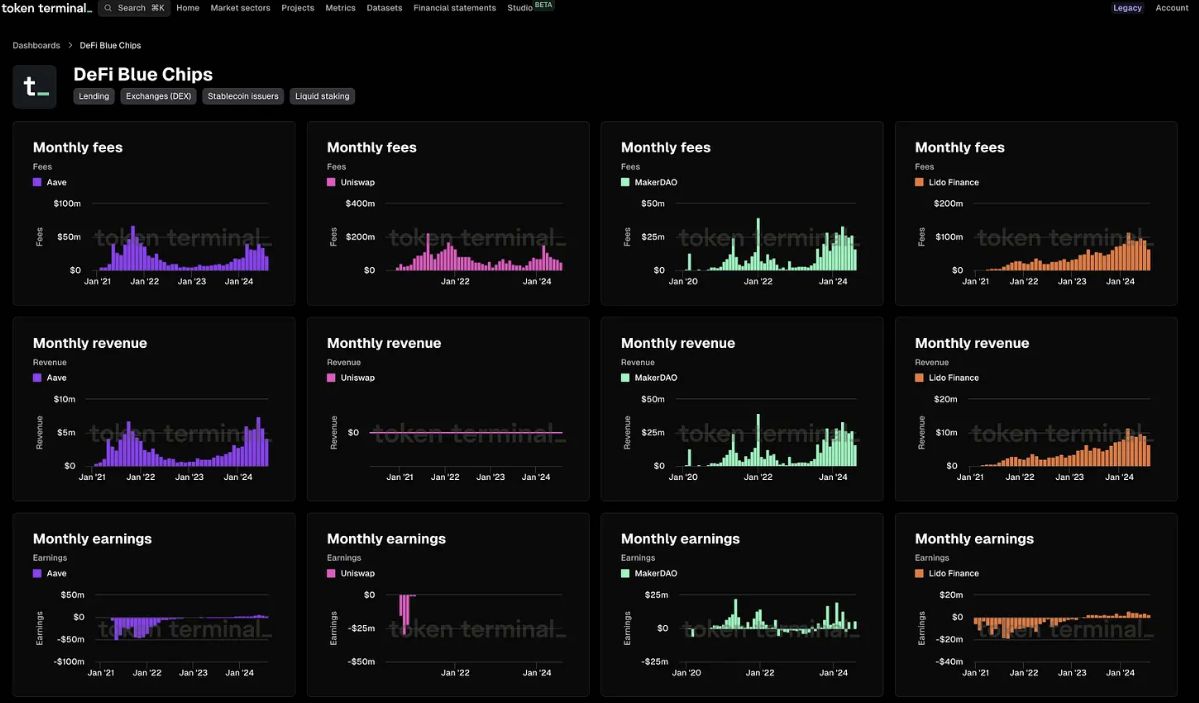Select the Lending tag

click(x=94, y=96)
